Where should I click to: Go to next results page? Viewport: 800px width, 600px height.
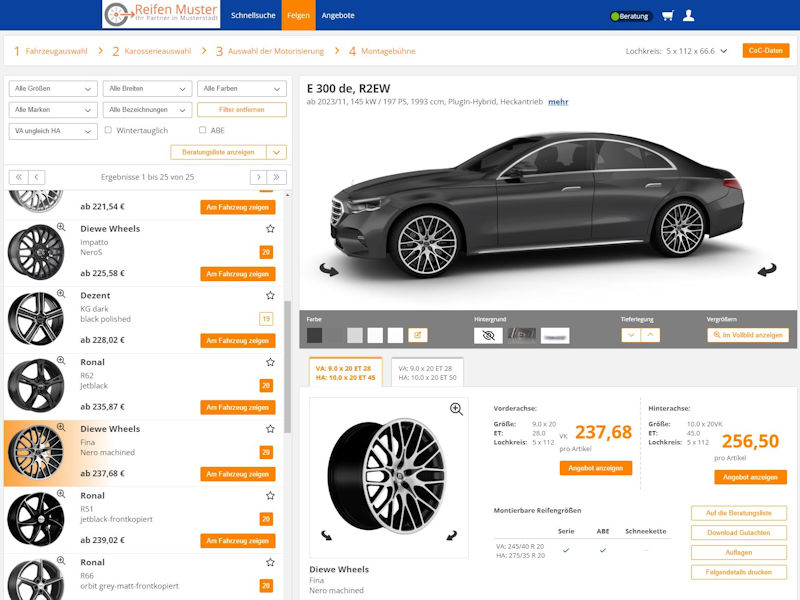coord(259,177)
